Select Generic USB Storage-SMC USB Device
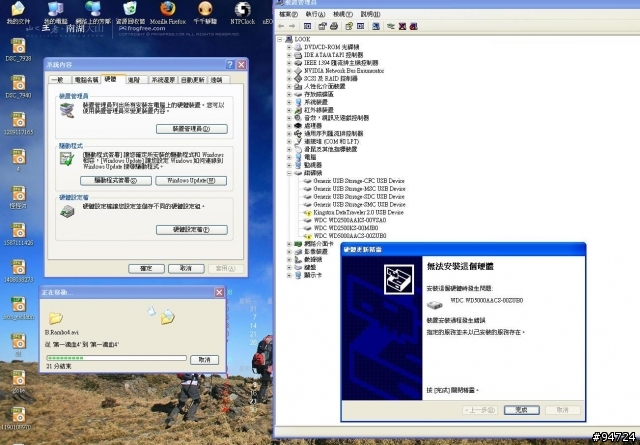 pyautogui.click(x=359, y=205)
